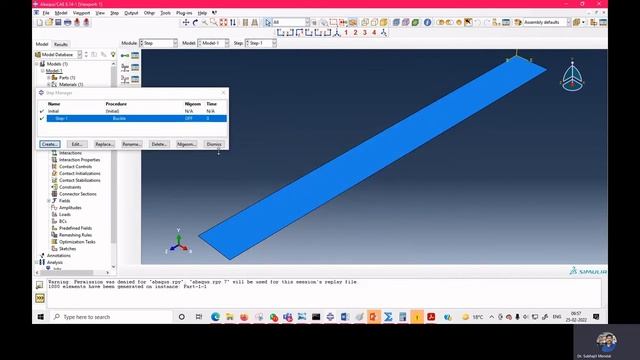Select the Pan View tool
Viewport: 640px width, 360px height.
click(x=186, y=22)
